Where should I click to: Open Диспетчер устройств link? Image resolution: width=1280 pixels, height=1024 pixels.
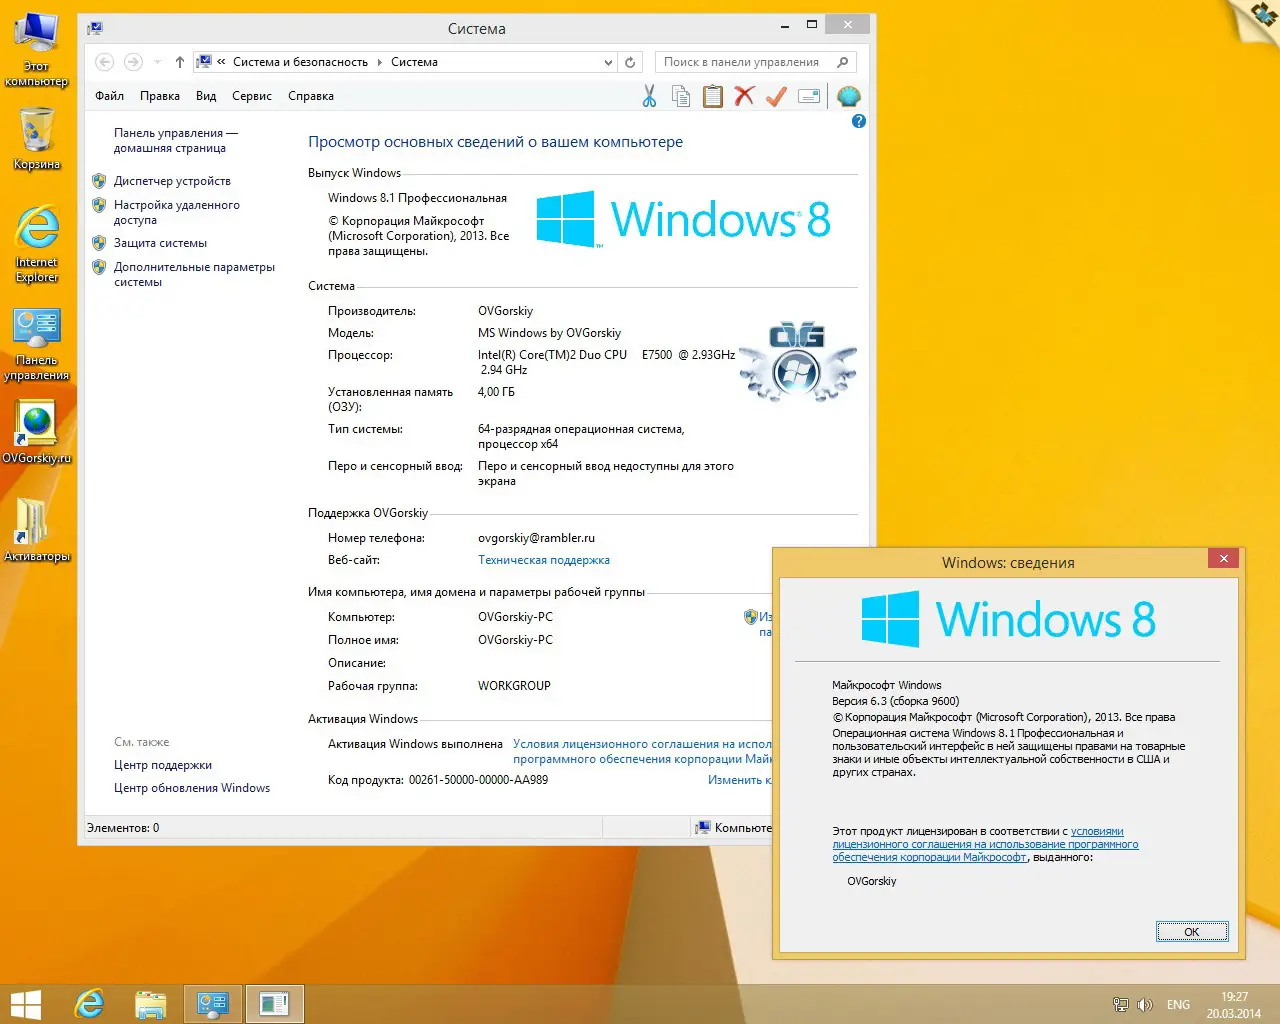pyautogui.click(x=172, y=181)
